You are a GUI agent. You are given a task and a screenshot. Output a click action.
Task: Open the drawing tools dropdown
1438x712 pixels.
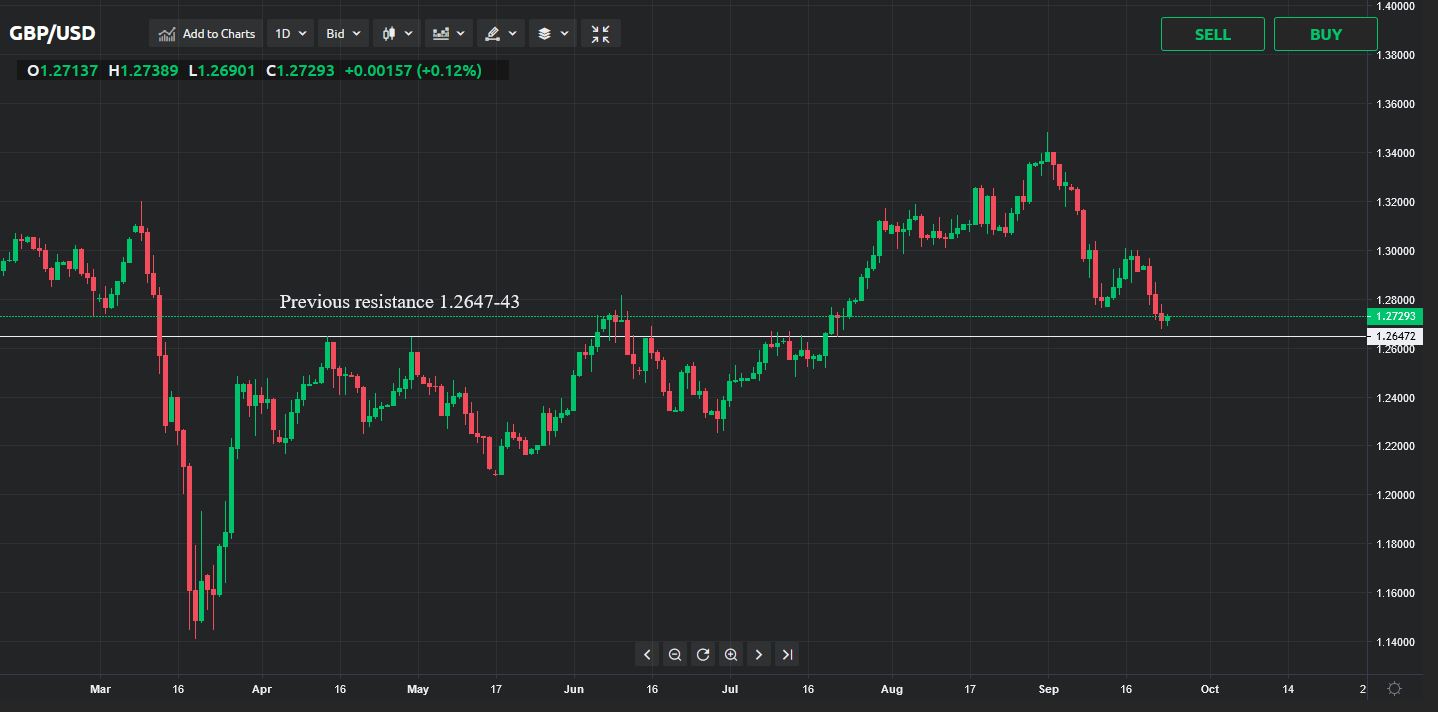(x=500, y=33)
